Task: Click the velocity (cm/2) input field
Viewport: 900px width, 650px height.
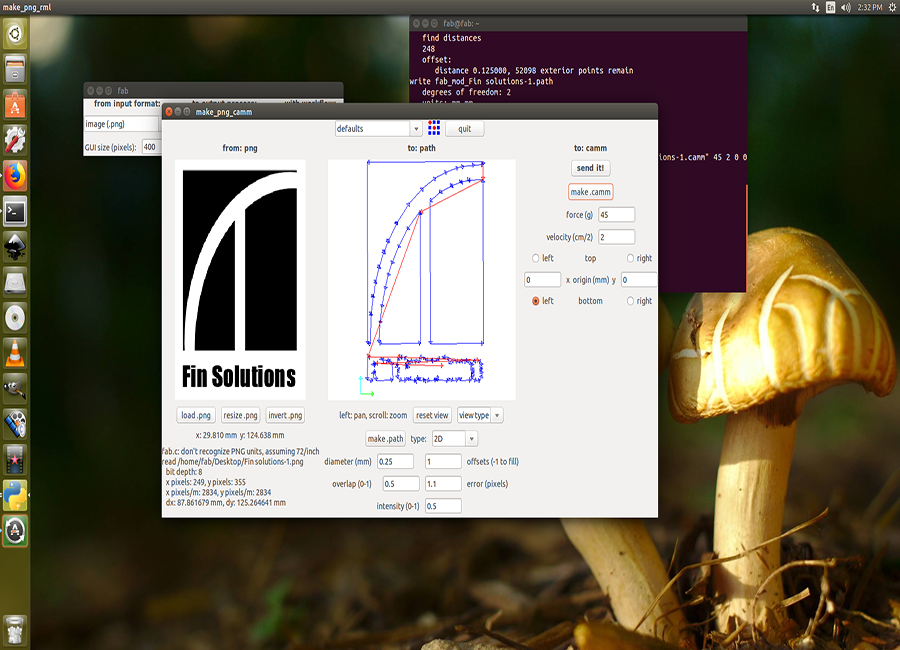Action: pos(616,237)
